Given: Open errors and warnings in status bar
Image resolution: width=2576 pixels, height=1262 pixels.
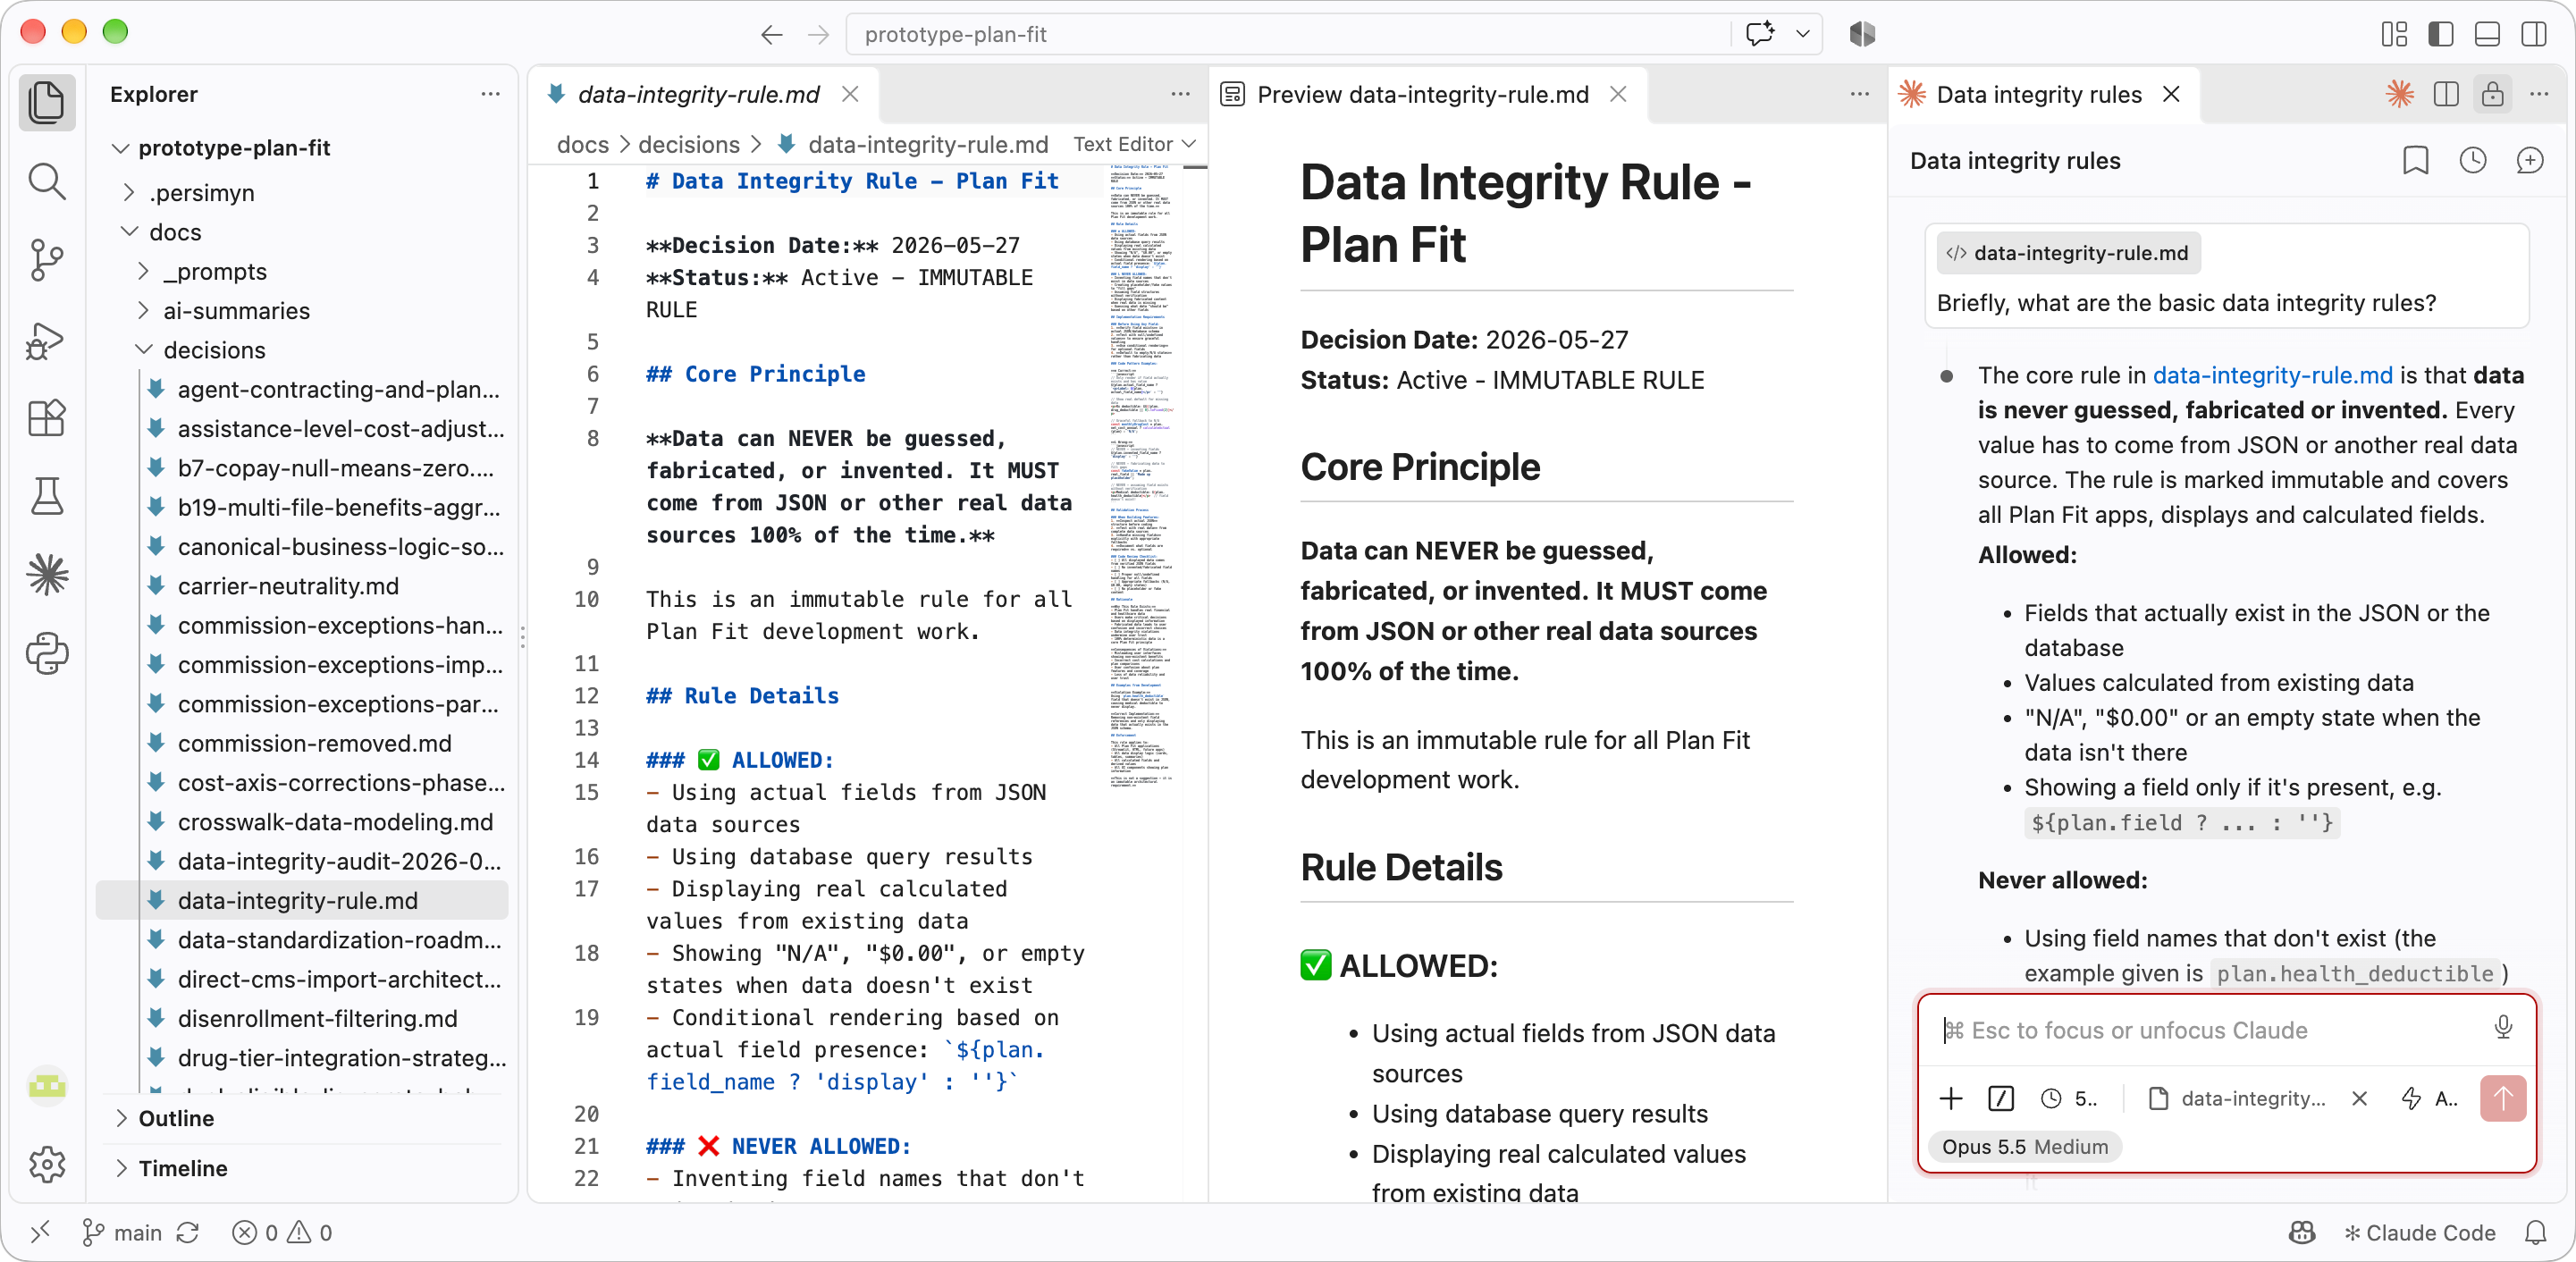Looking at the screenshot, I should point(281,1232).
